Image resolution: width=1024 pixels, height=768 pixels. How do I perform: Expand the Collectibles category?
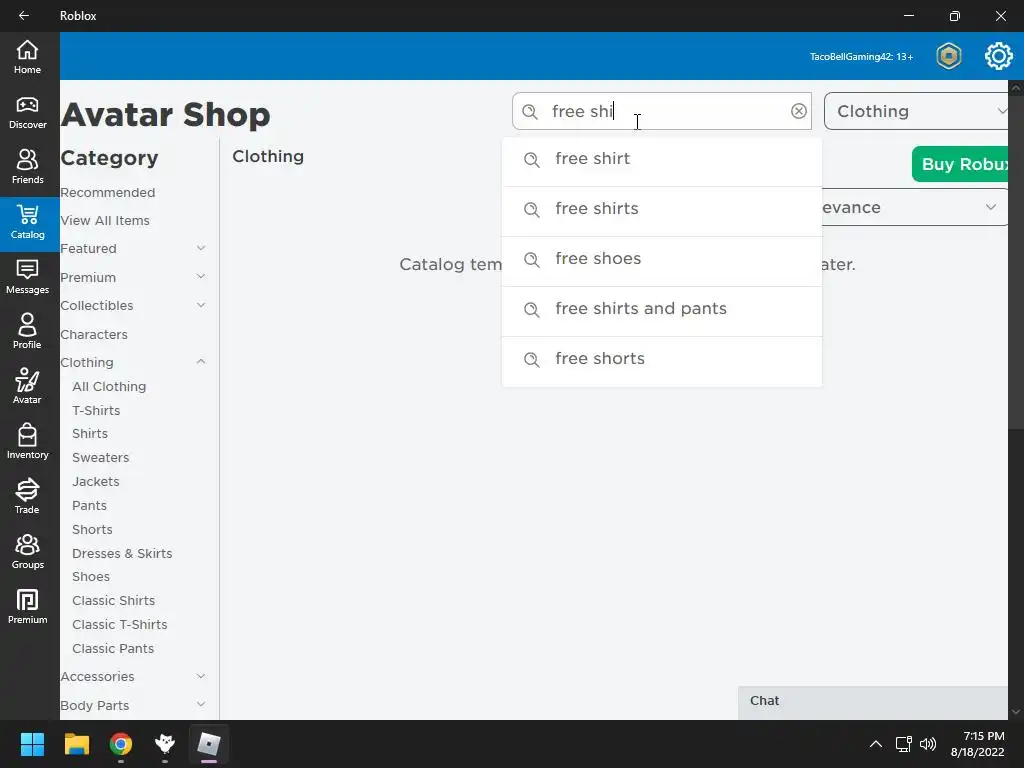click(201, 305)
